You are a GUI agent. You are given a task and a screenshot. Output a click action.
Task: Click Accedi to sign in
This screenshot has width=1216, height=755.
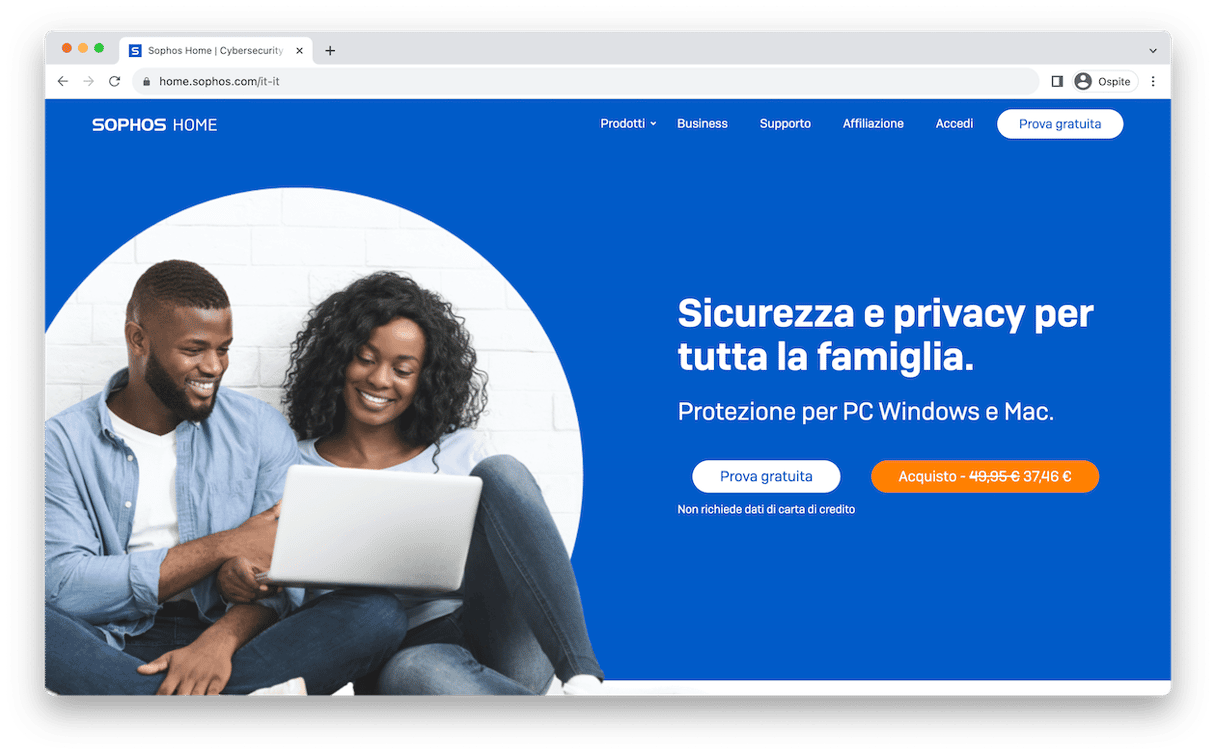pyautogui.click(x=954, y=124)
